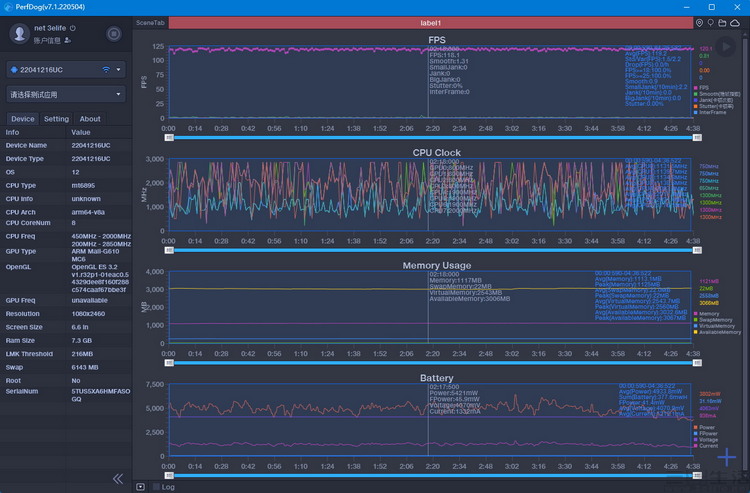Click the CPU Clock chart title
Viewport: 750px width, 493px height.
437,153
